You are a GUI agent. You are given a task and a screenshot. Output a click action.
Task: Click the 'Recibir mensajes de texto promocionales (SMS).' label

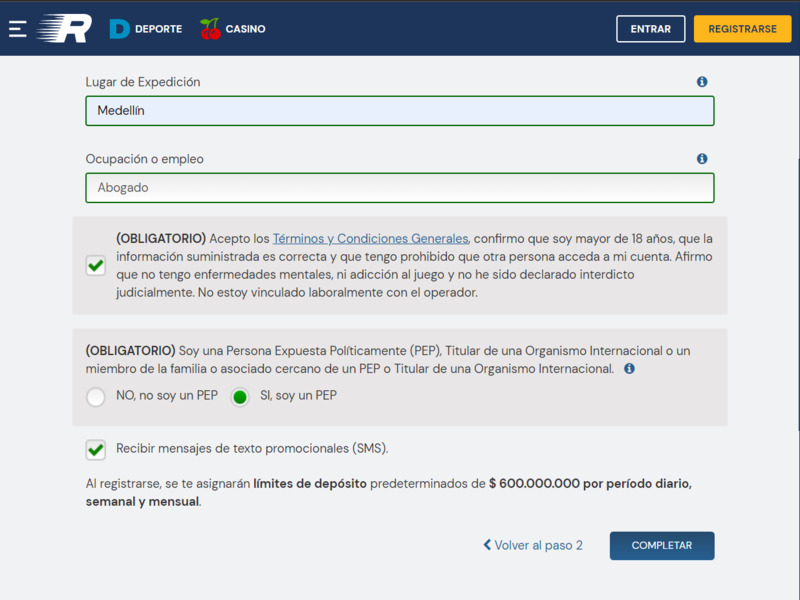tap(252, 448)
